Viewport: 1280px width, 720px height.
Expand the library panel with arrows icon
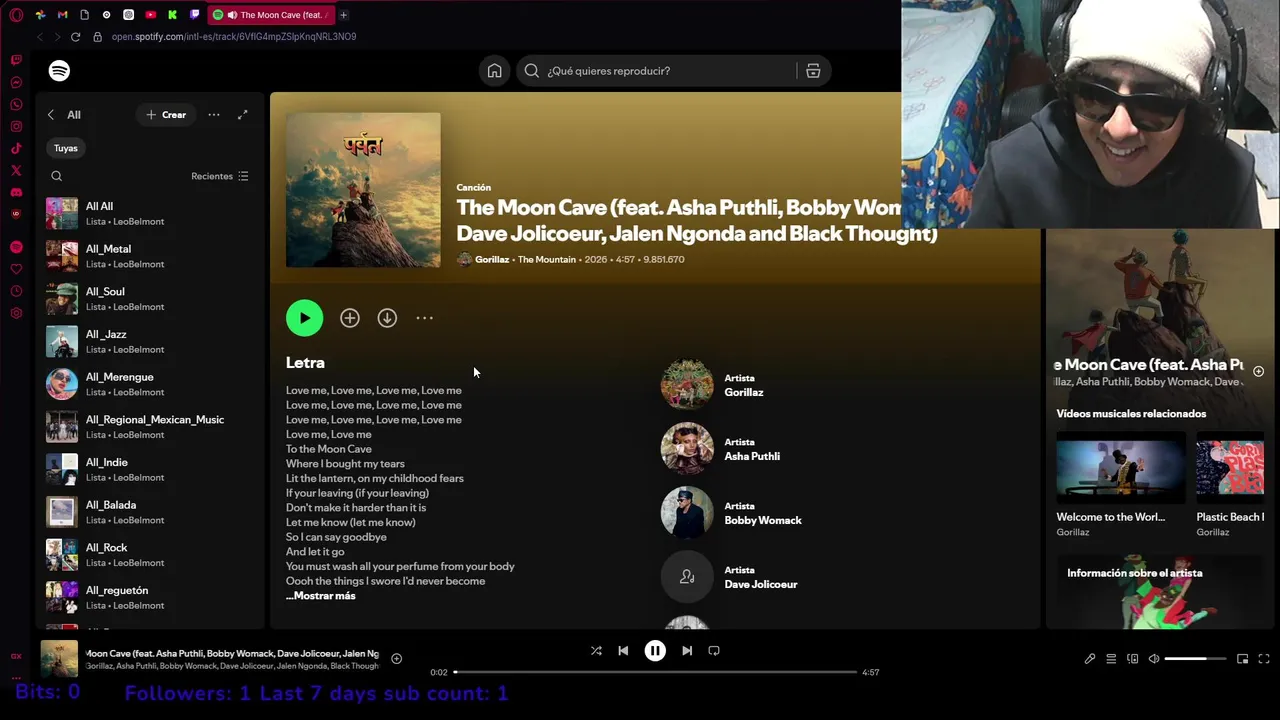(242, 115)
